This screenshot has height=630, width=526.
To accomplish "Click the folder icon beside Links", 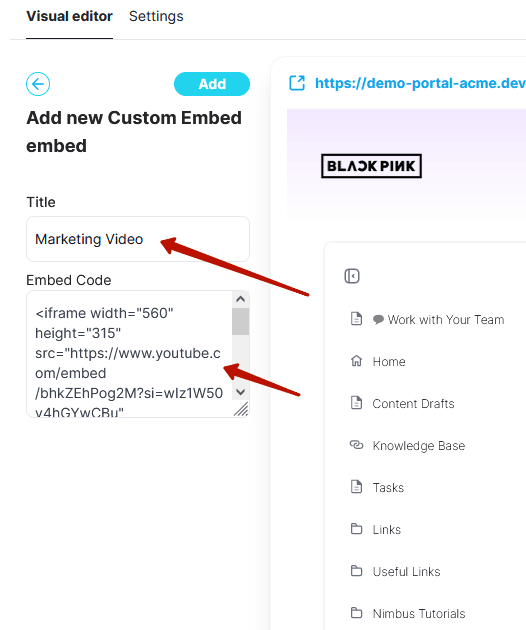I will pos(356,529).
